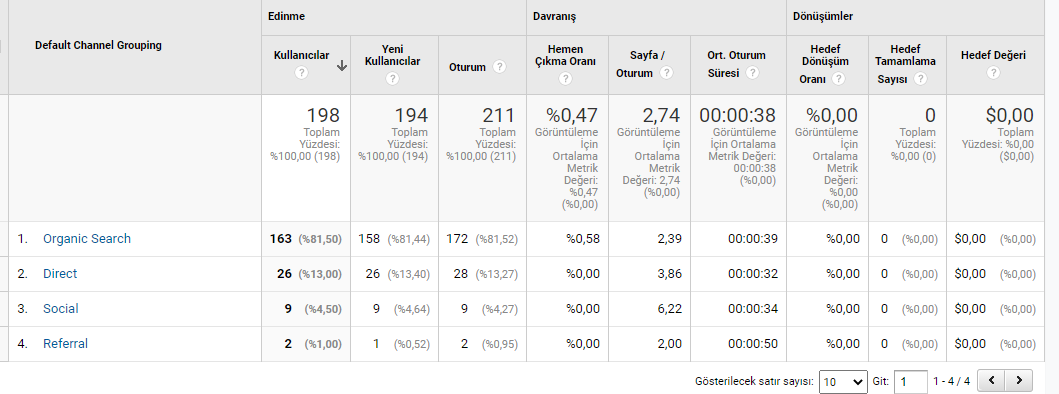The height and width of the screenshot is (394, 1059).
Task: Open help icon under Yeni Kullanıcılar
Action: pyautogui.click(x=392, y=78)
